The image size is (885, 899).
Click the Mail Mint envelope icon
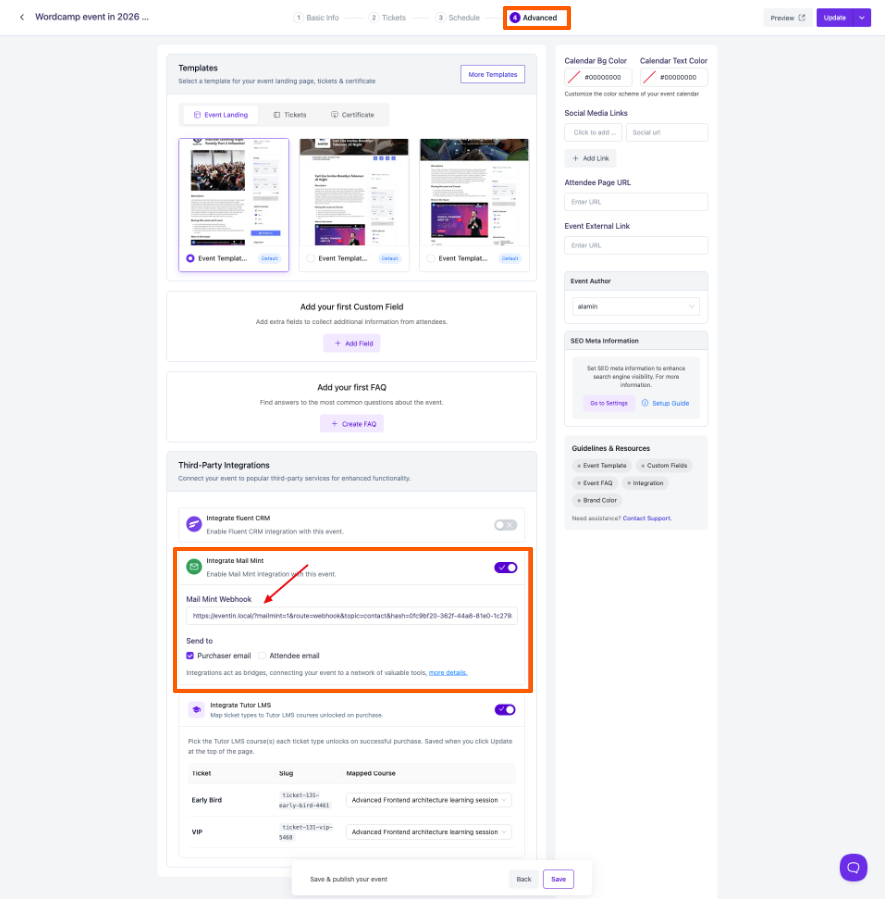[194, 567]
